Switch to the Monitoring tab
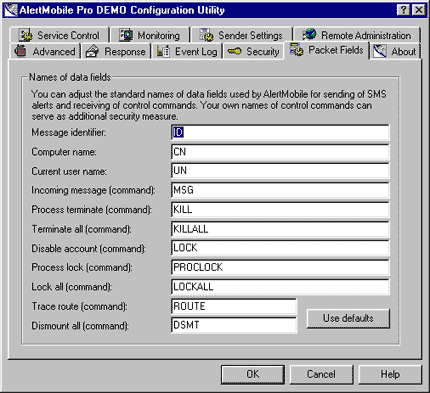This screenshot has height=393, width=430. (150, 35)
